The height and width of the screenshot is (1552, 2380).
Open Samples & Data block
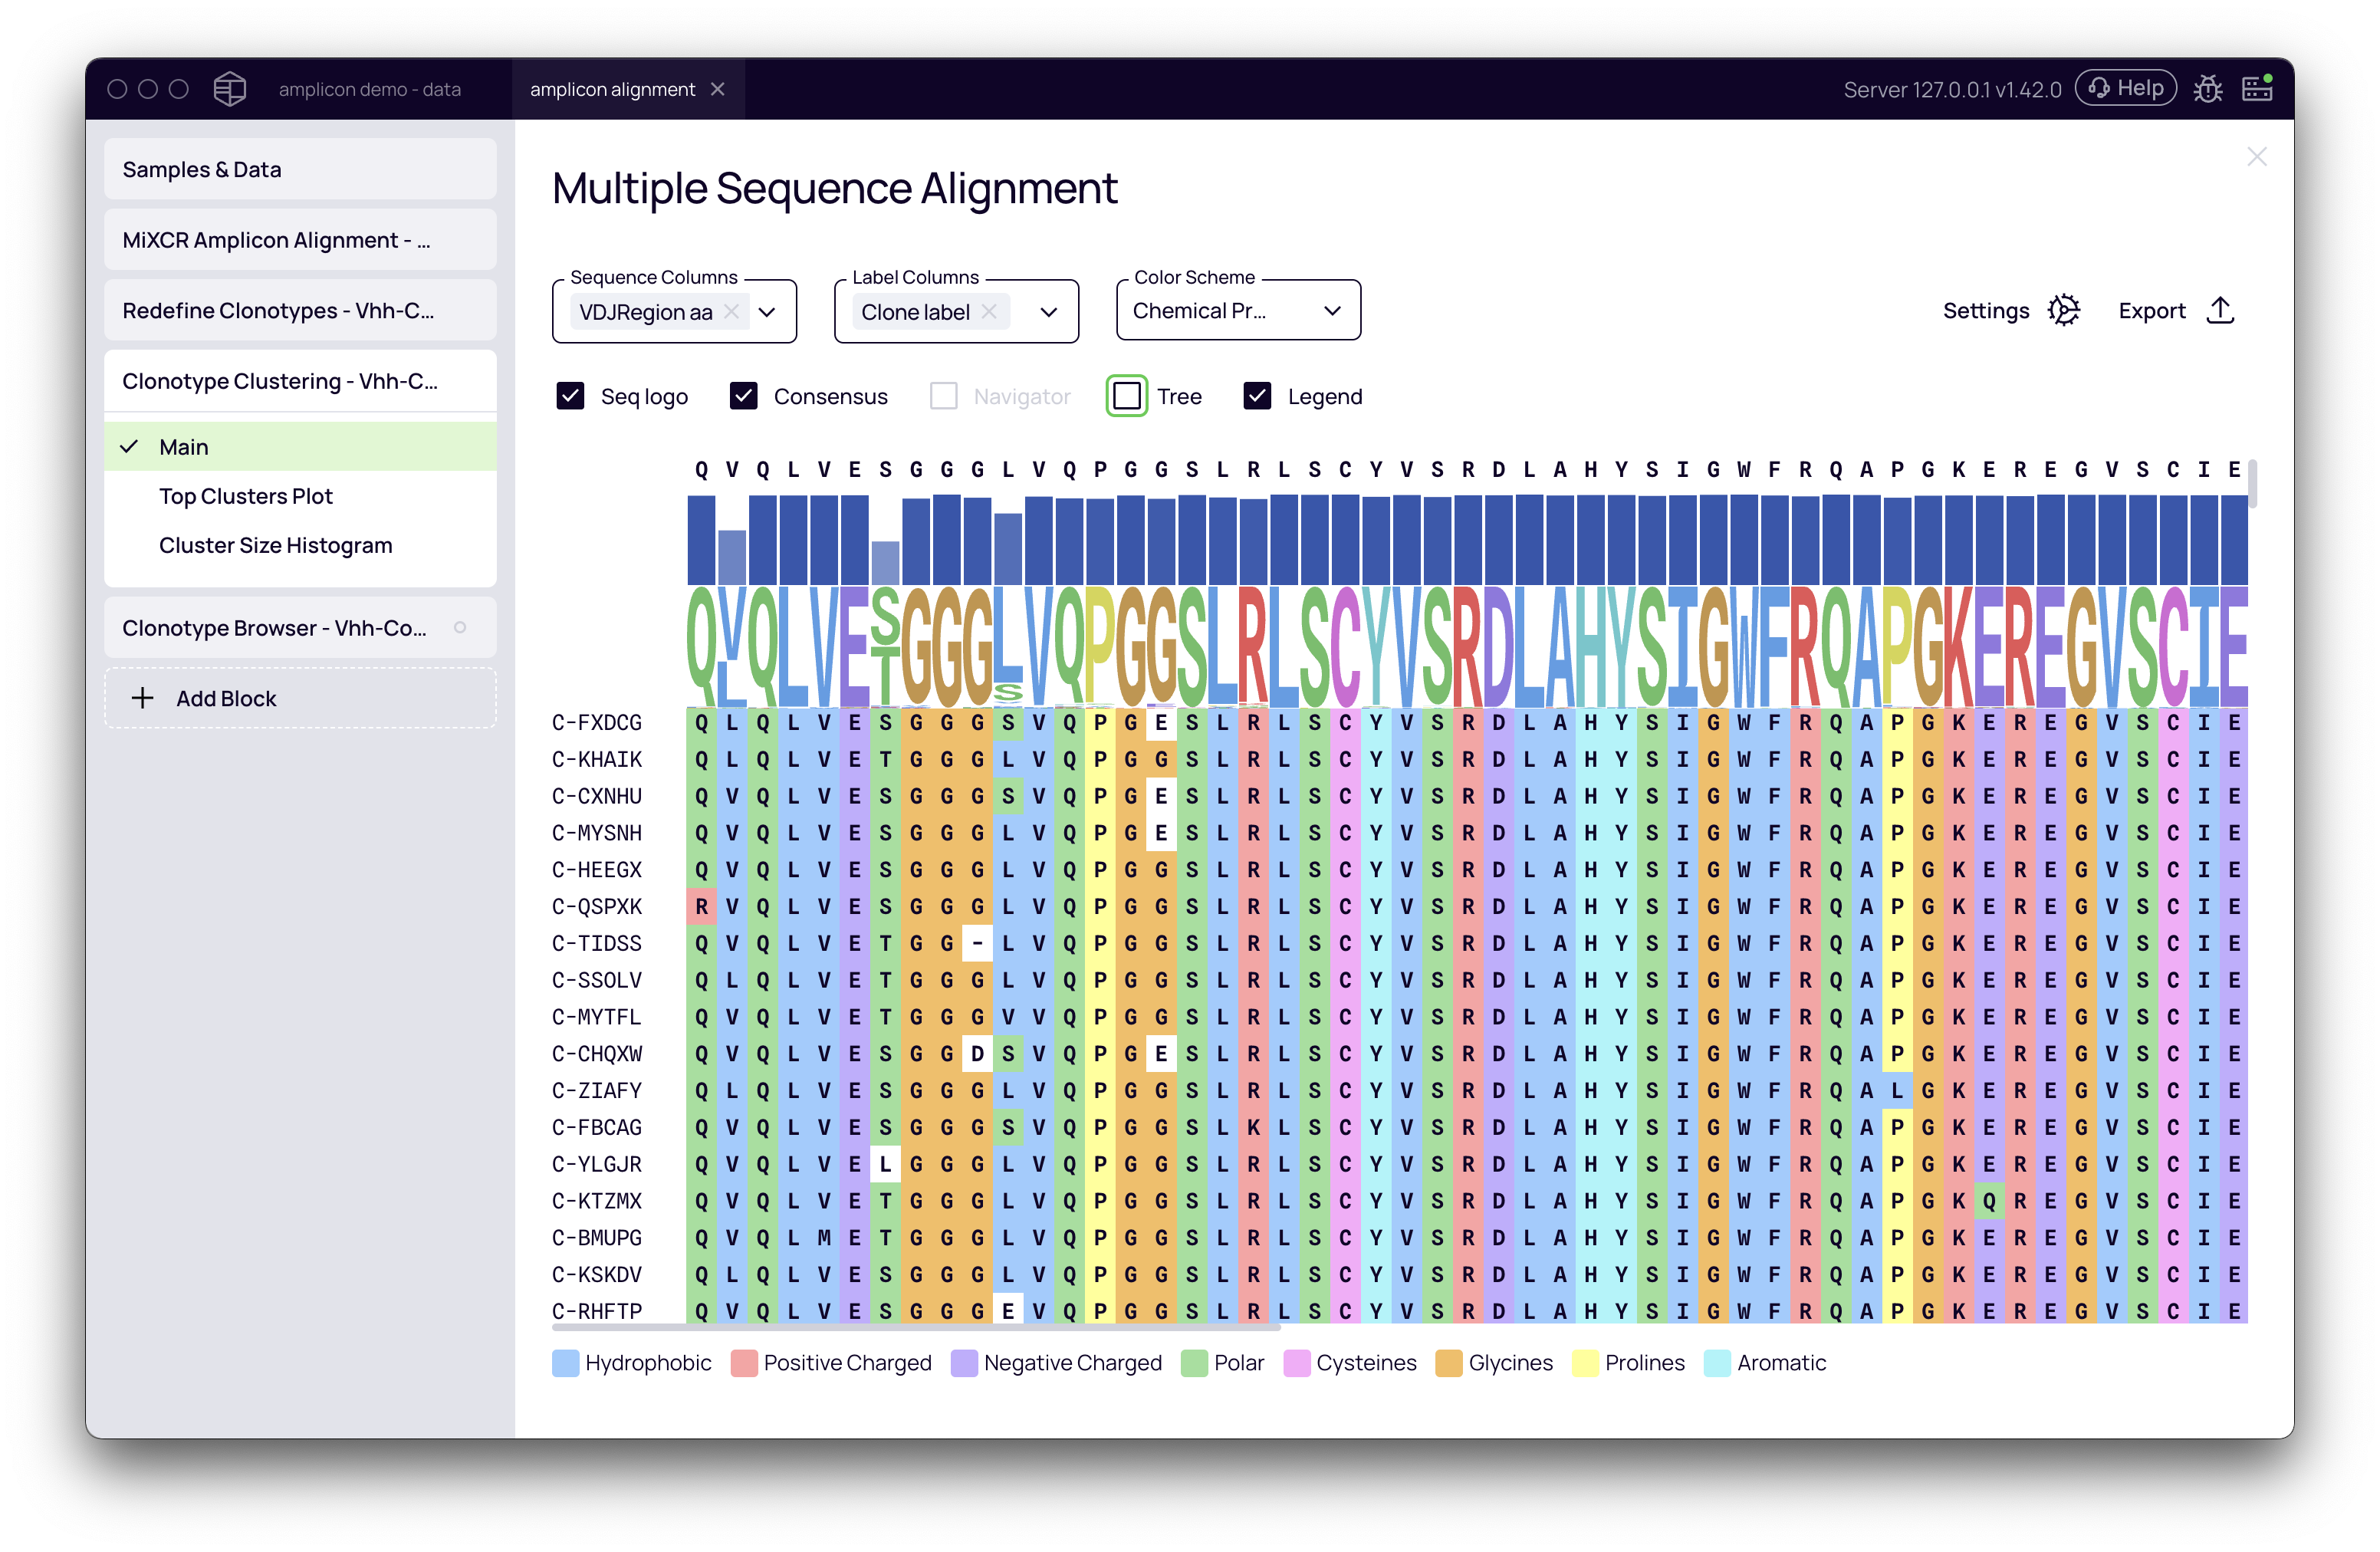pos(201,169)
